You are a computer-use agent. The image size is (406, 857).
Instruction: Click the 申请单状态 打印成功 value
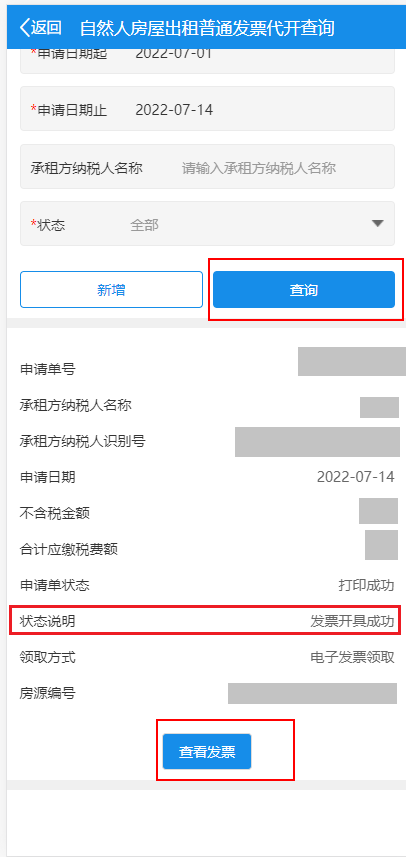pos(366,585)
